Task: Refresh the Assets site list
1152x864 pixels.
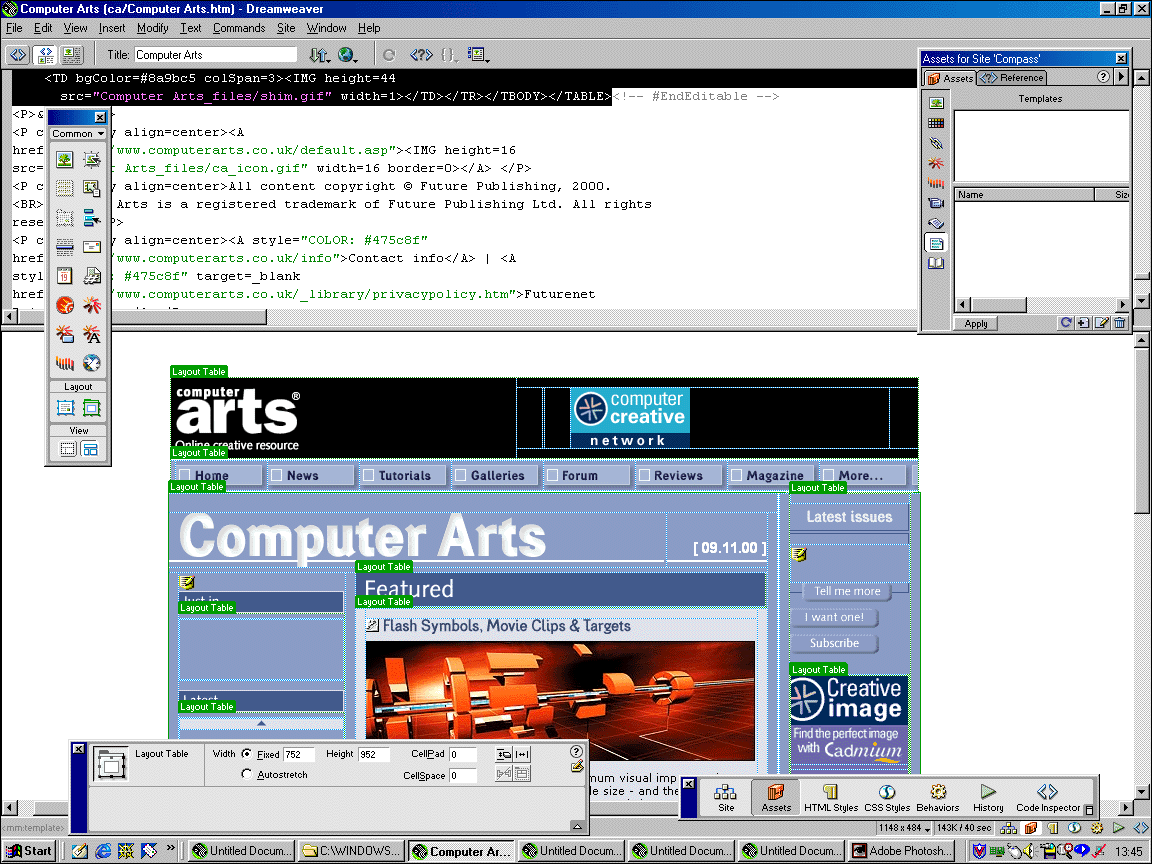Action: (x=1065, y=323)
